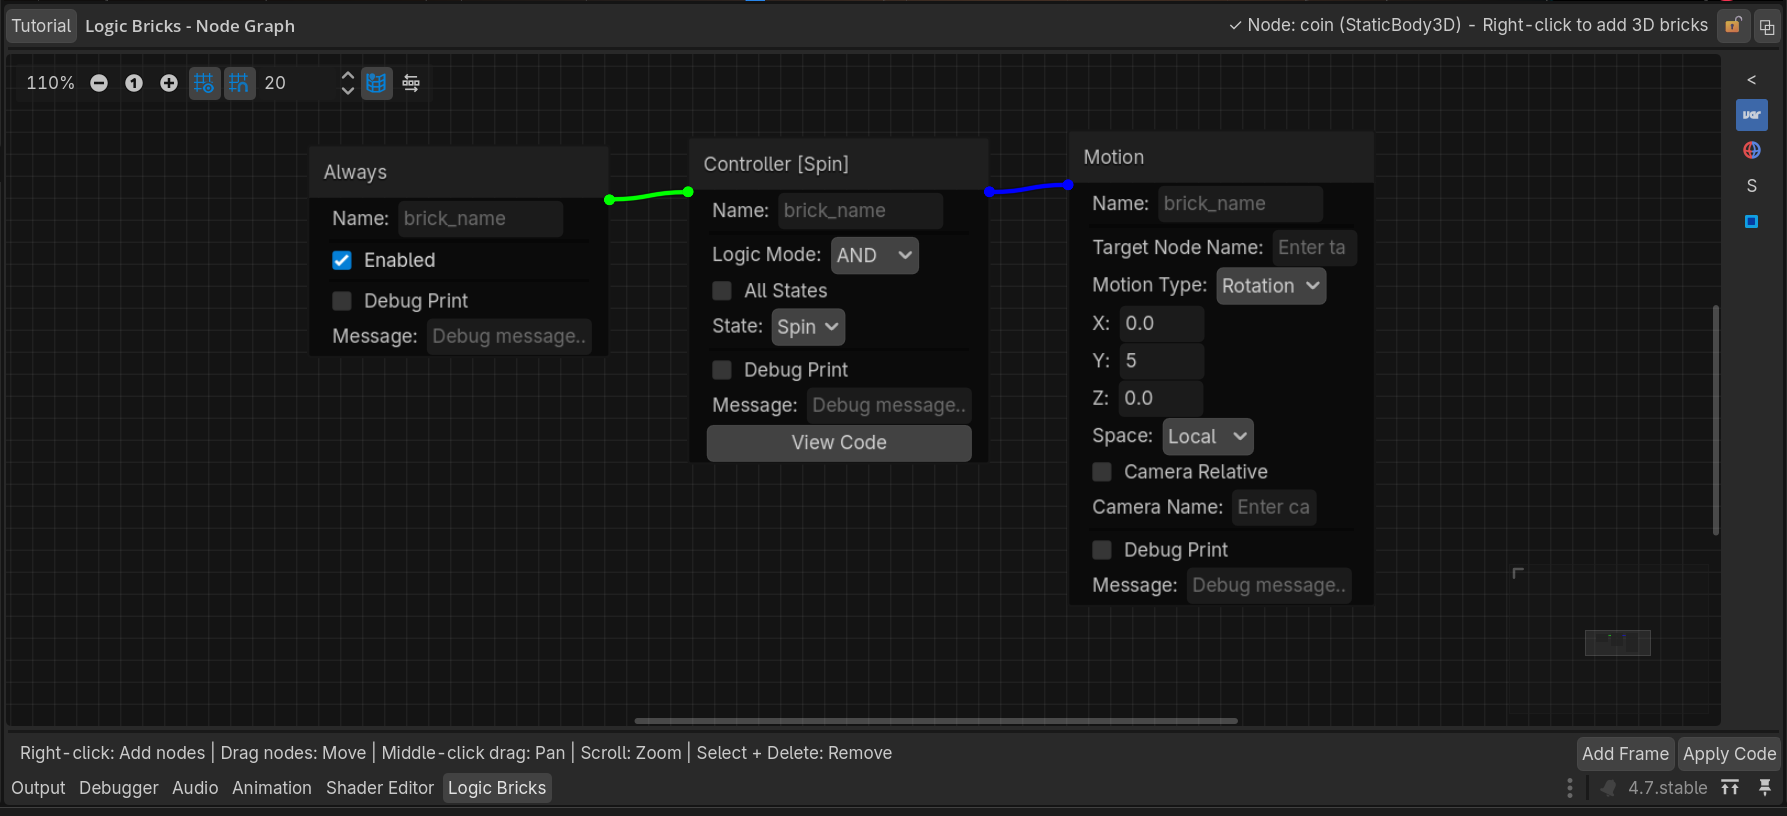Image resolution: width=1787 pixels, height=816 pixels.
Task: Select the Logic Bricks tab
Action: (x=497, y=788)
